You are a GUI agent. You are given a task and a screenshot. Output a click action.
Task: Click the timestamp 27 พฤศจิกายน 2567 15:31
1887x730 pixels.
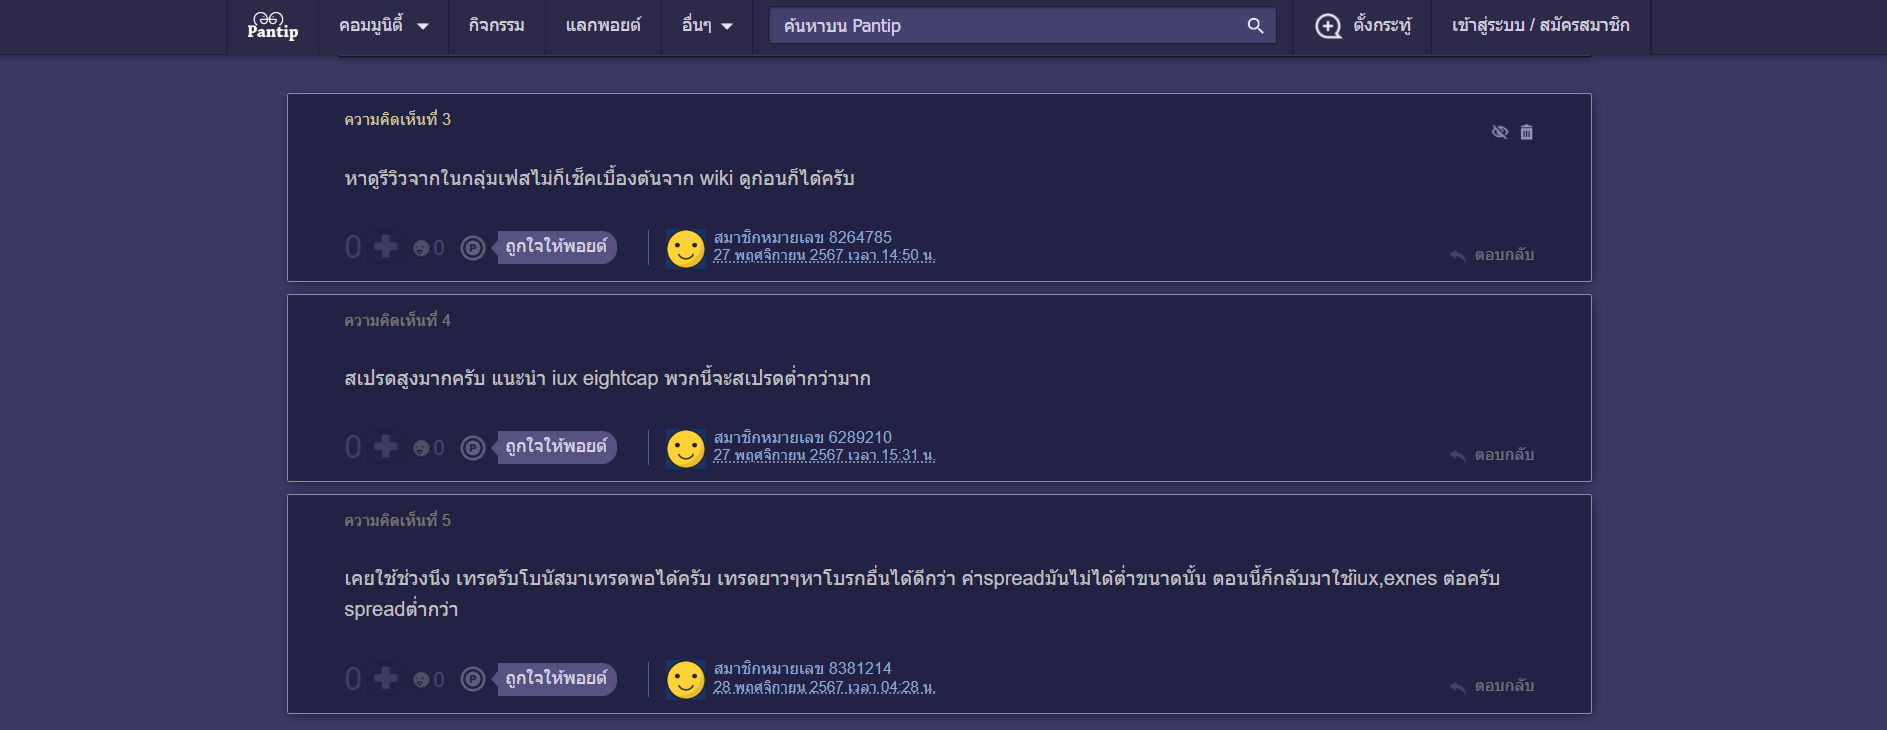click(824, 456)
